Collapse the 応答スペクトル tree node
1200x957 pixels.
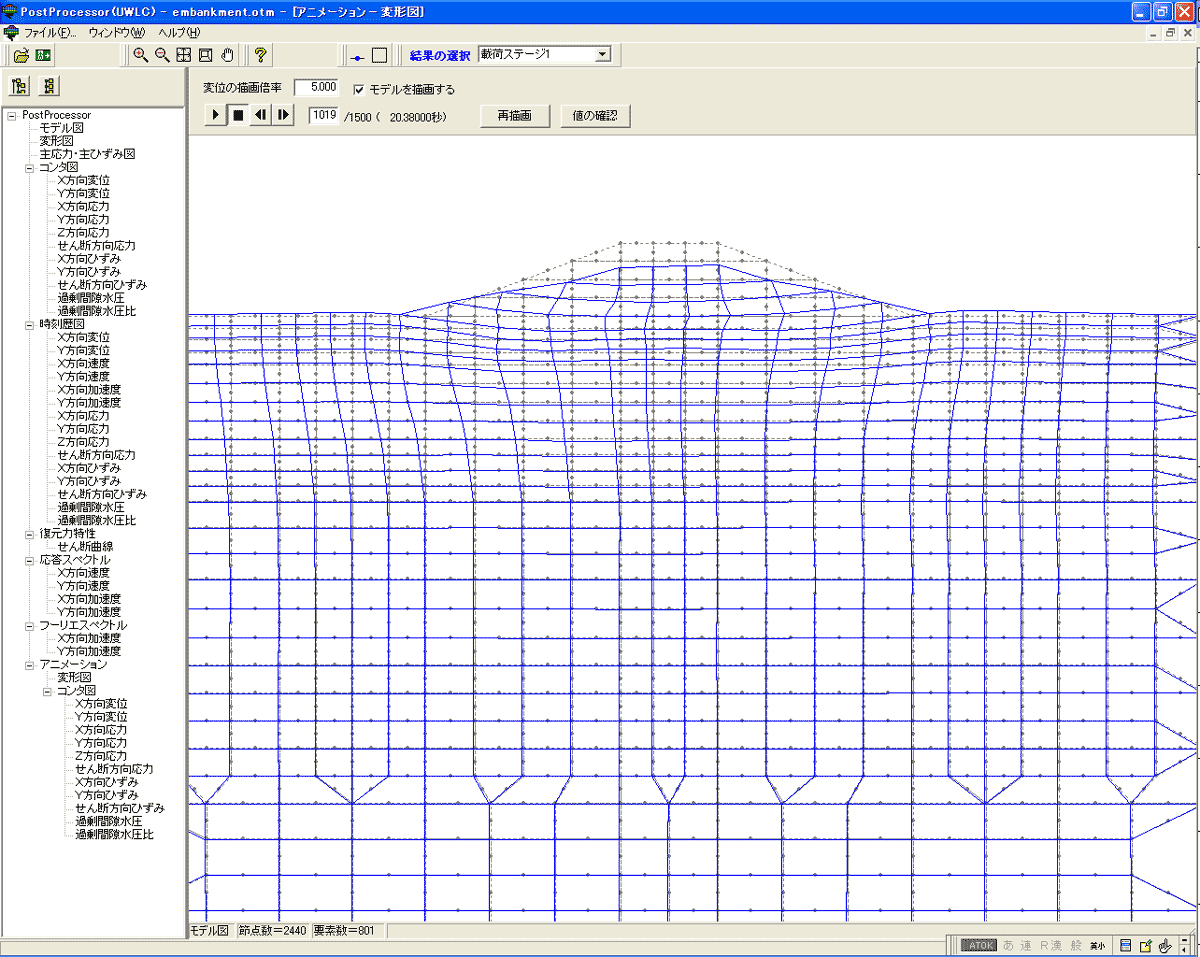pos(29,560)
